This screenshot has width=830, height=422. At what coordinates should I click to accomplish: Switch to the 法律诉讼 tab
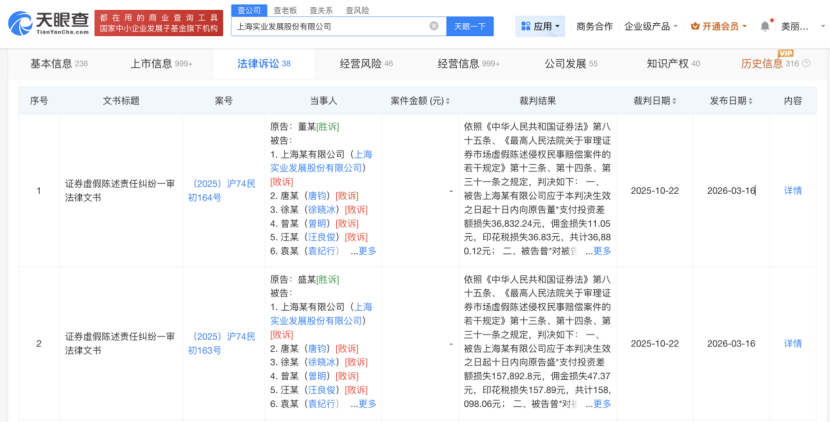click(264, 64)
